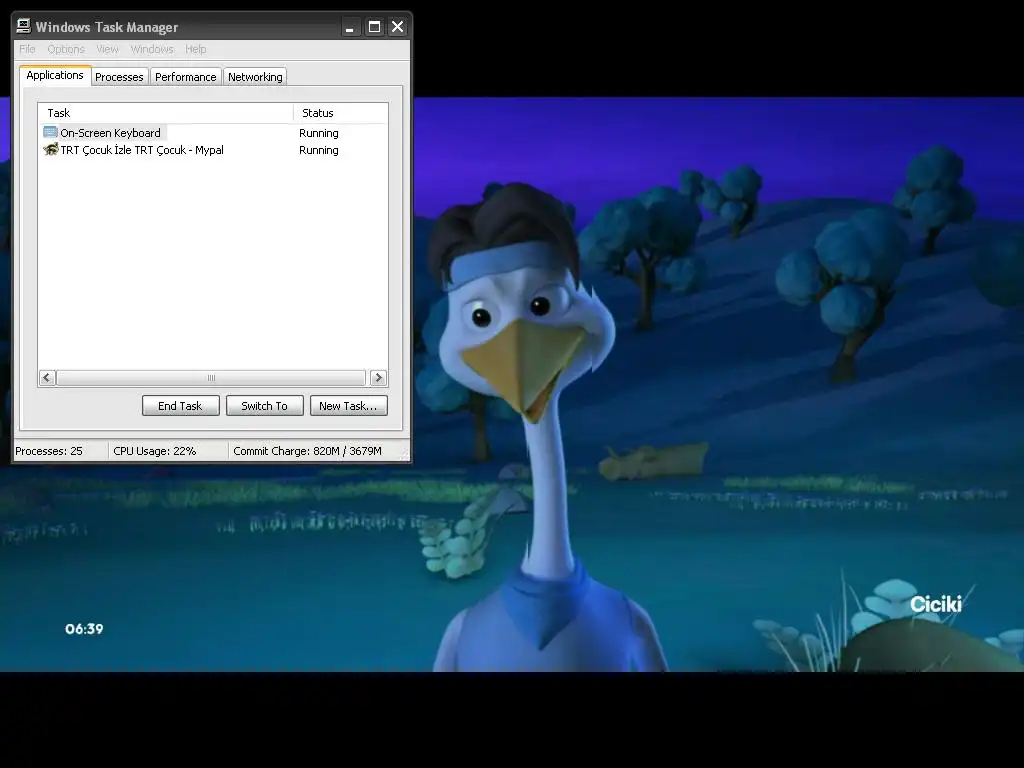The image size is (1024, 768).
Task: Click Running status of On-Screen Keyboard
Action: [319, 133]
